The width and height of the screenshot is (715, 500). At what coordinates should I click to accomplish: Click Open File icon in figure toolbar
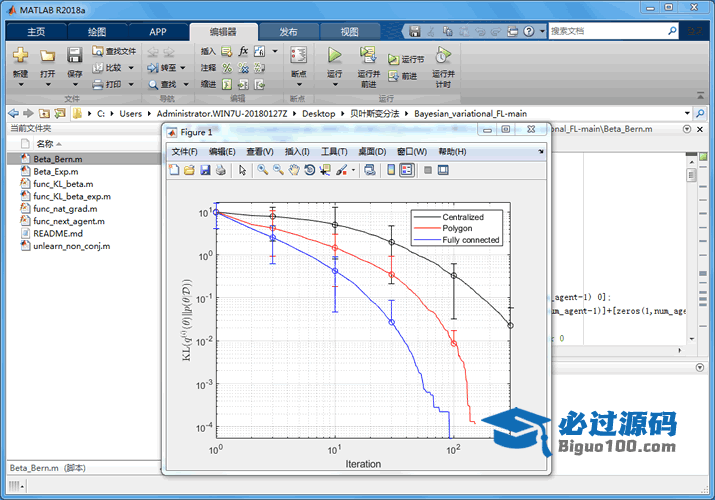click(189, 170)
